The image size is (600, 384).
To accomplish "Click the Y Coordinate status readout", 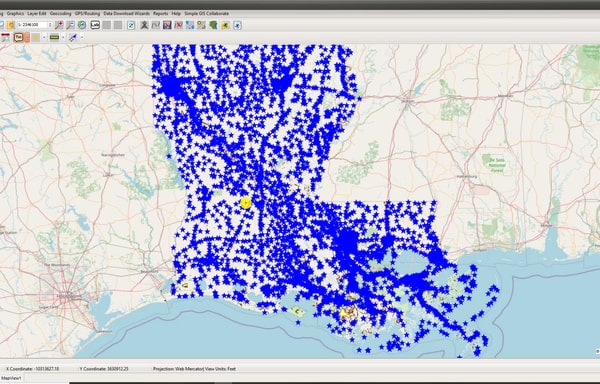I will (x=104, y=369).
